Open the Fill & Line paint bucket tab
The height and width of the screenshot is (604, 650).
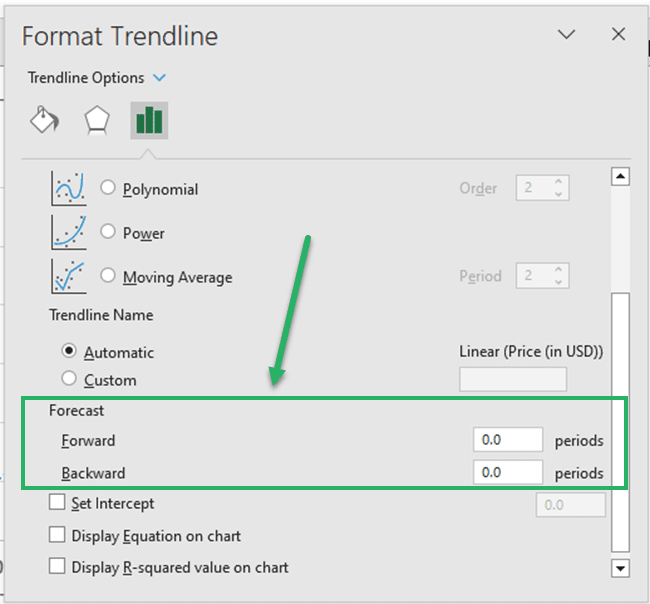pyautogui.click(x=45, y=120)
